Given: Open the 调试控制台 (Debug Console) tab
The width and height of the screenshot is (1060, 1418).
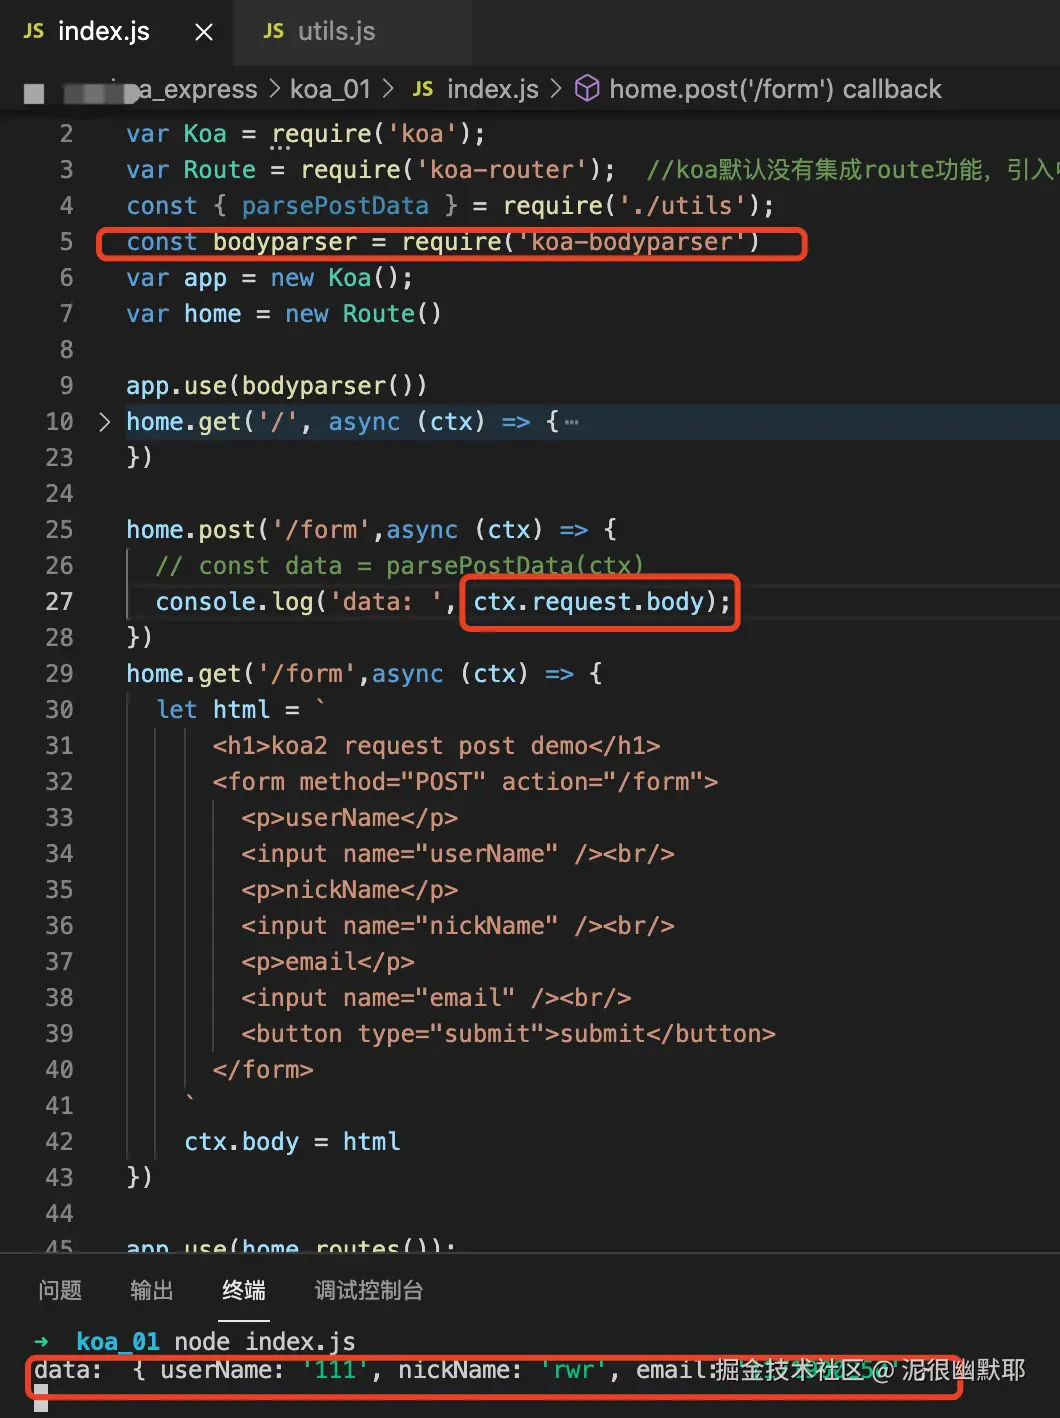Looking at the screenshot, I should (x=369, y=1290).
